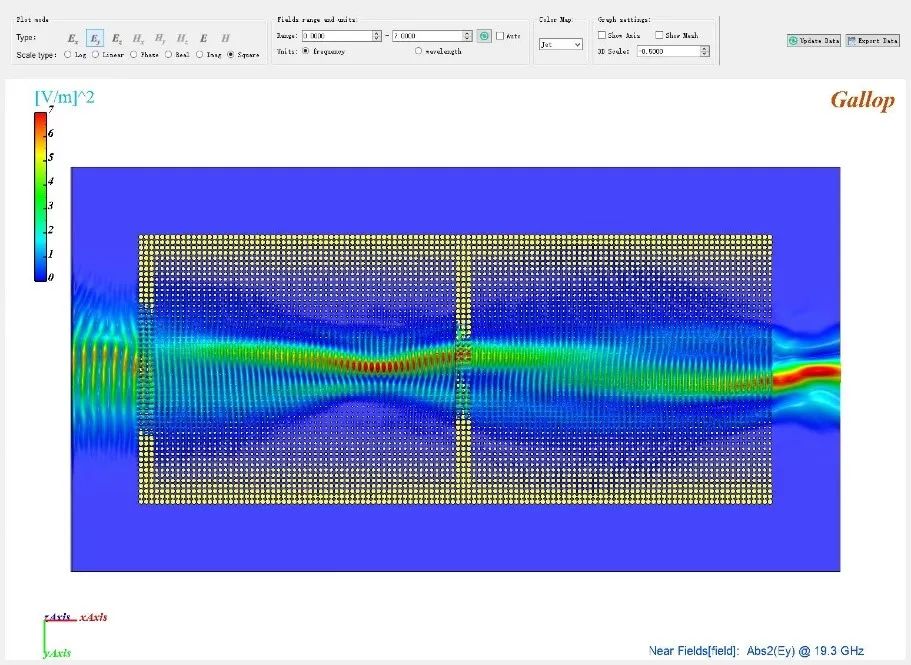Select the Hz field type icon
The height and width of the screenshot is (665, 911).
pyautogui.click(x=181, y=38)
